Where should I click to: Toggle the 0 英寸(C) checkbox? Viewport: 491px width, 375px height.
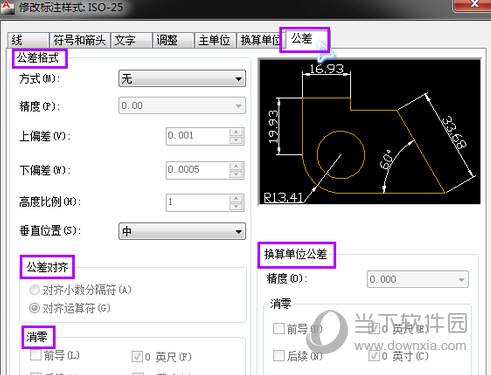pyautogui.click(x=374, y=356)
